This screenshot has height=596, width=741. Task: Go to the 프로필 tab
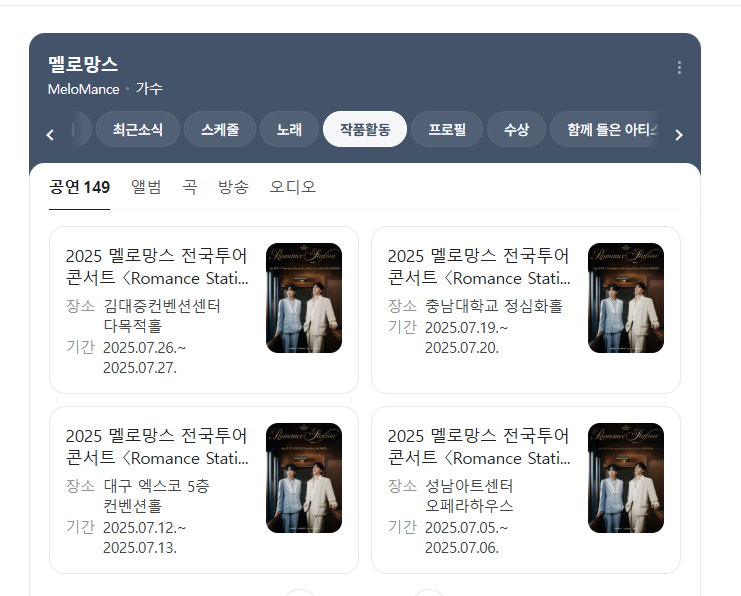447,130
